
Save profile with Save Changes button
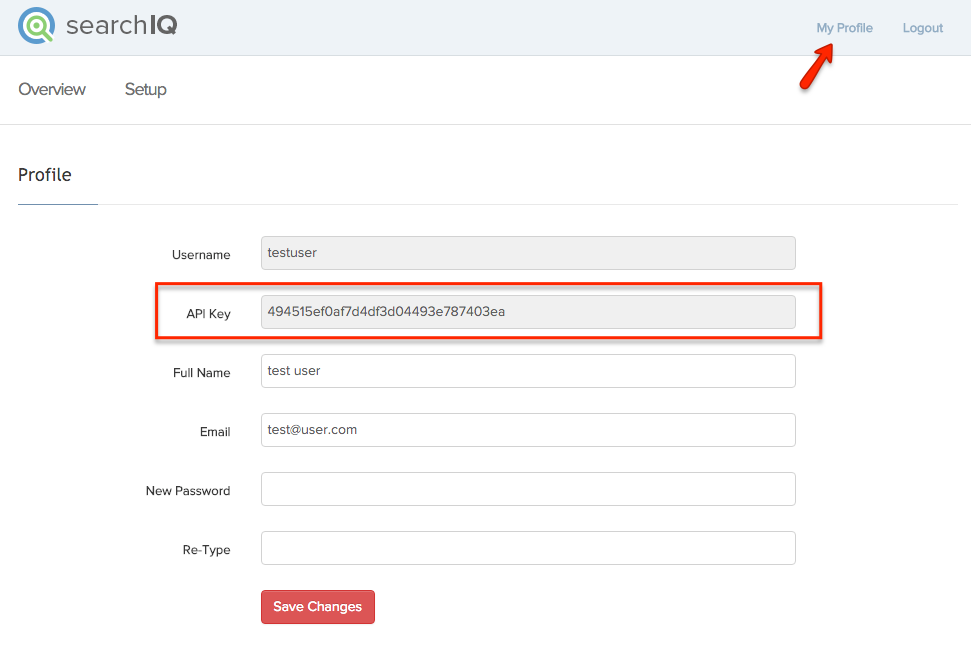point(318,607)
